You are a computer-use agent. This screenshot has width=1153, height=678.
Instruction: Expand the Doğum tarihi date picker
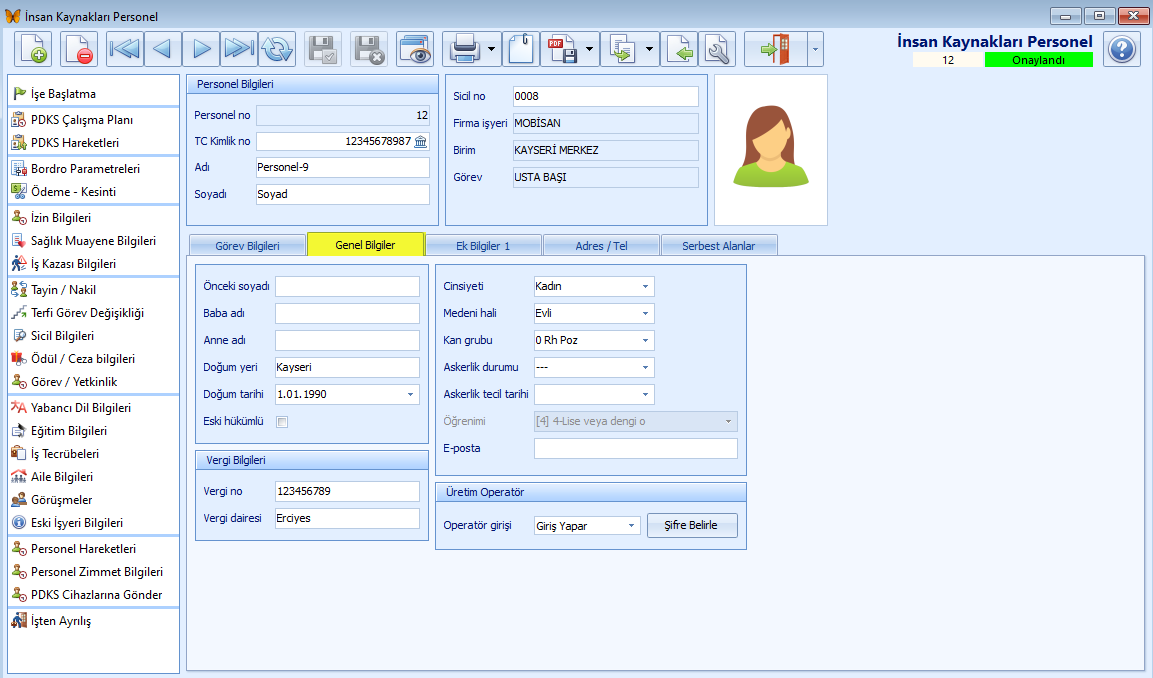pyautogui.click(x=410, y=394)
